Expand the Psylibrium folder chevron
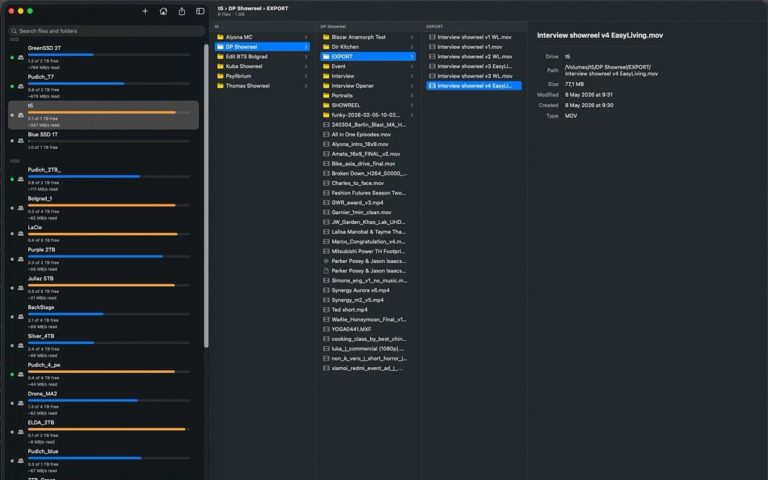 pyautogui.click(x=306, y=76)
